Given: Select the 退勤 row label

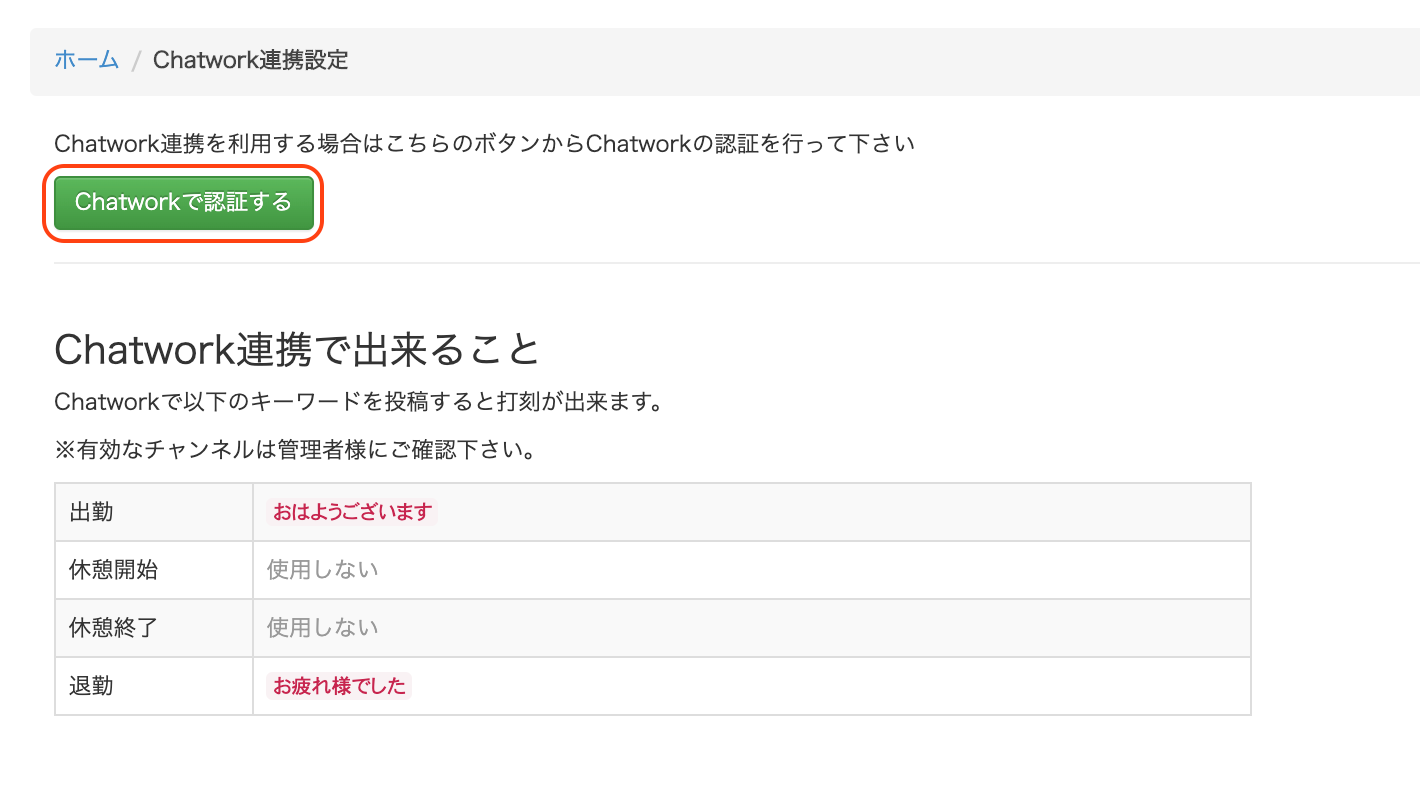Looking at the screenshot, I should (x=91, y=686).
